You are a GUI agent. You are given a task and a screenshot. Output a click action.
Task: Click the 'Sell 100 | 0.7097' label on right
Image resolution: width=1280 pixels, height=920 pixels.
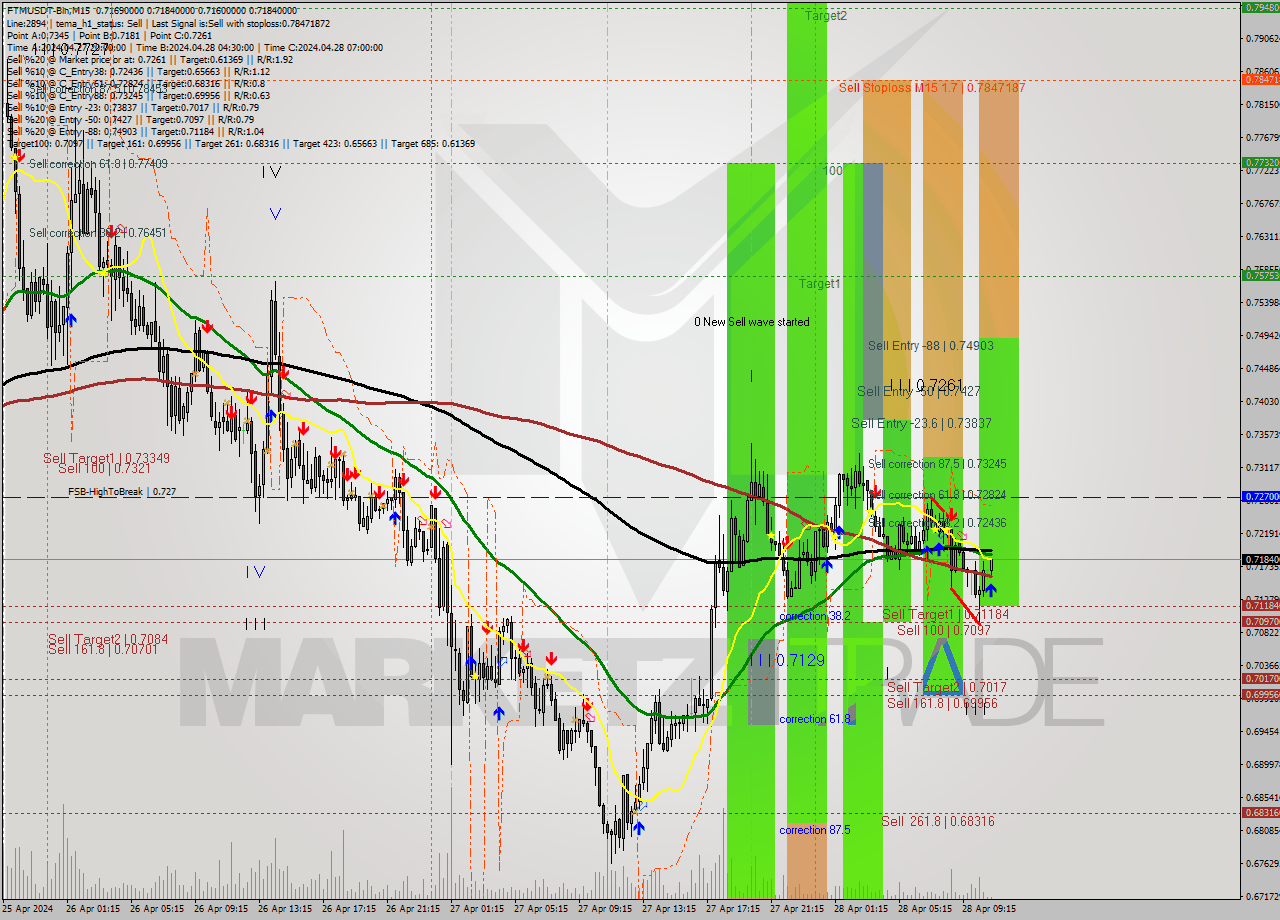(x=943, y=630)
